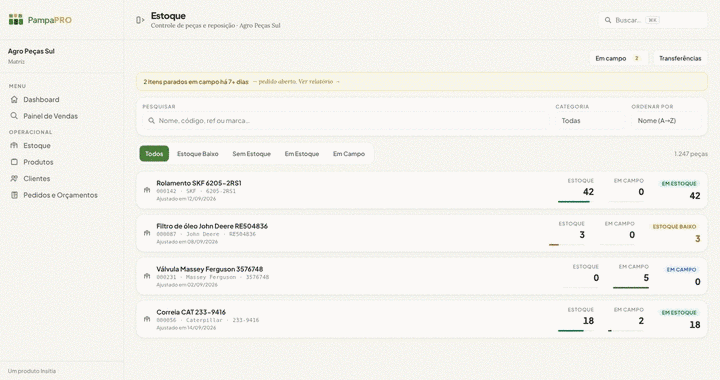
Task: Click Painel de Vendas magnifier icon
Action: click(x=14, y=116)
